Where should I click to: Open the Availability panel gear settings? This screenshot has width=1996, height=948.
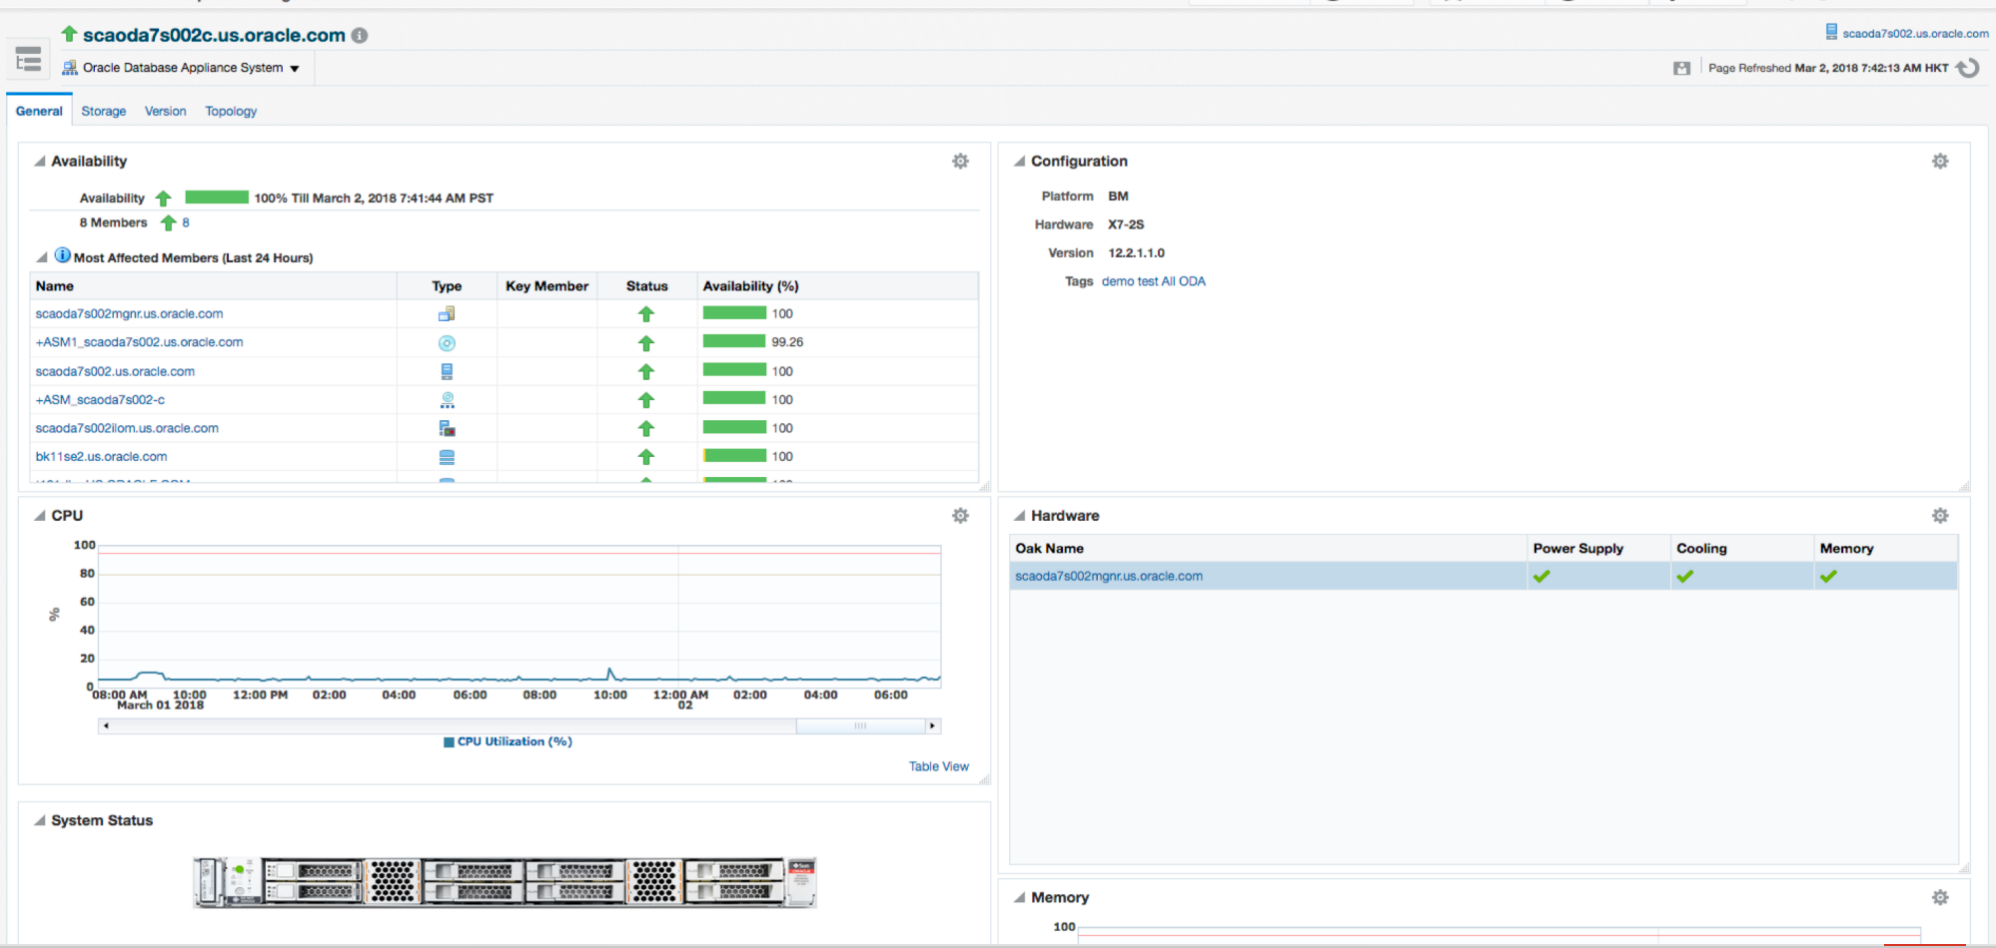click(960, 161)
